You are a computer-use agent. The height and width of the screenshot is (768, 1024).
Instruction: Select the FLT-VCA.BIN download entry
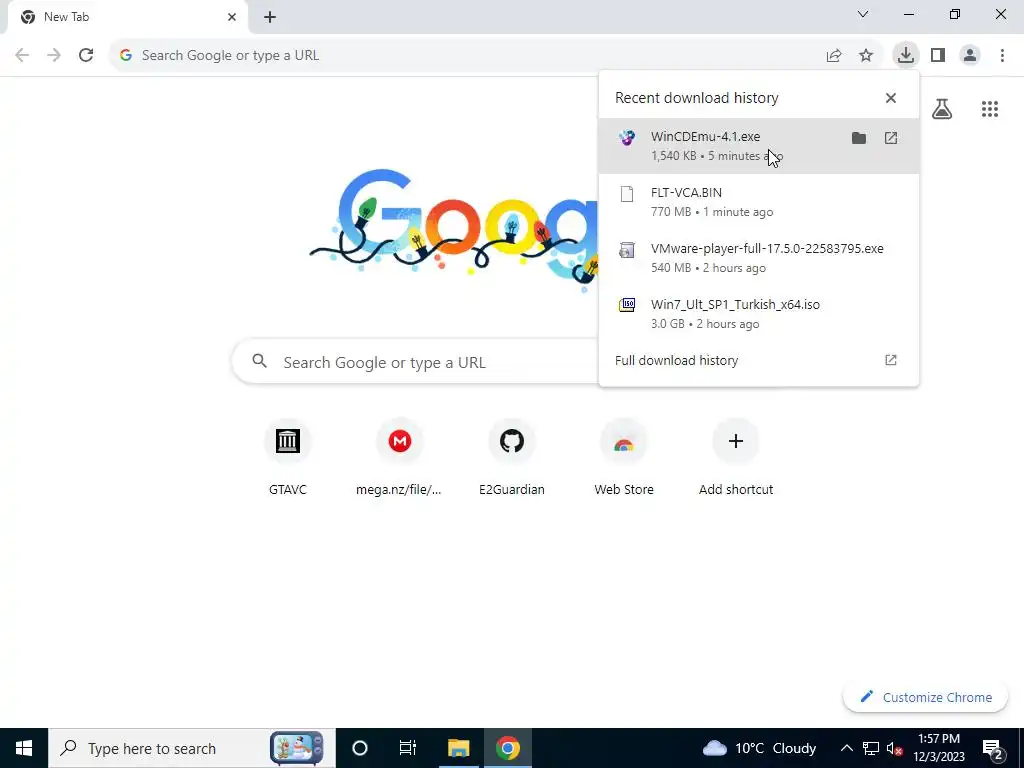point(759,202)
